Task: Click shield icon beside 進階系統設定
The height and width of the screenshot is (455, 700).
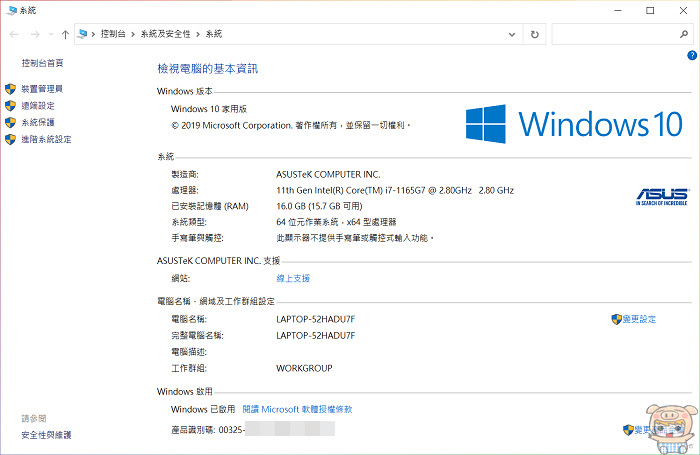Action: click(10, 139)
